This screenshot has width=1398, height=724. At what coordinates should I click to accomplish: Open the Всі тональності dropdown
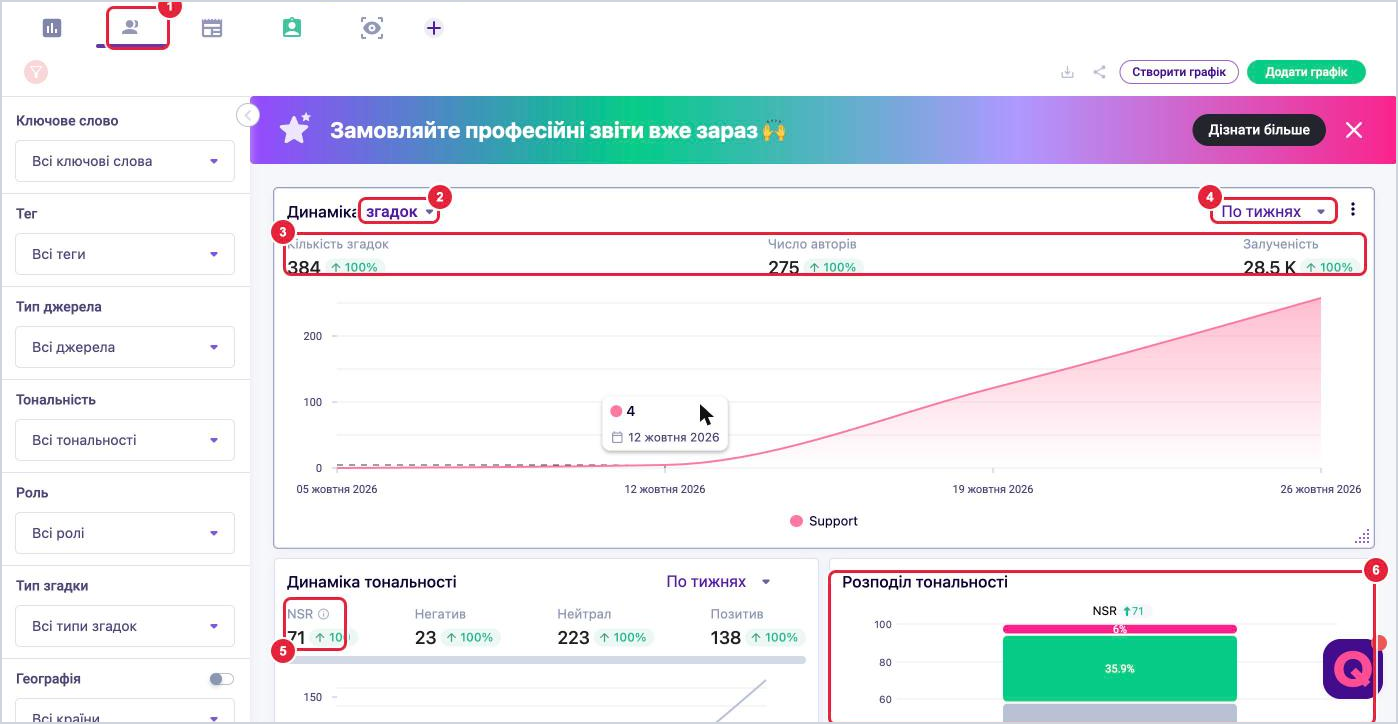point(125,440)
